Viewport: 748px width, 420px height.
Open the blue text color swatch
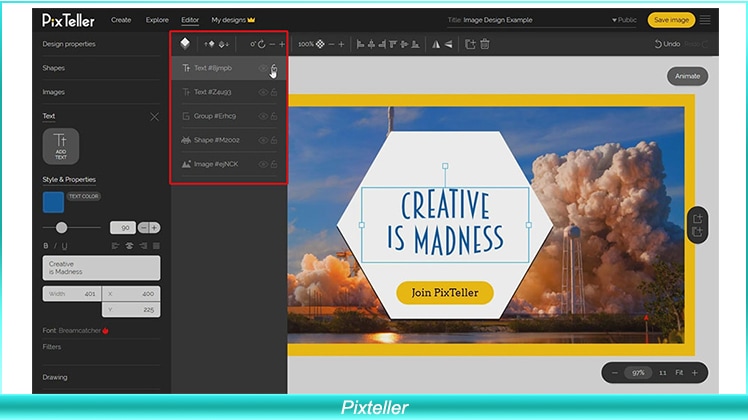coord(53,203)
